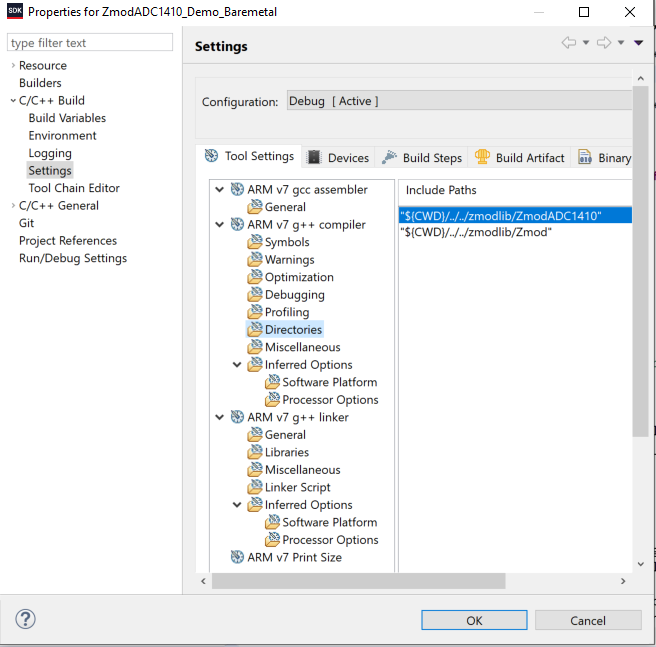Click the Linker Script option icon
The height and width of the screenshot is (647, 656).
254,487
